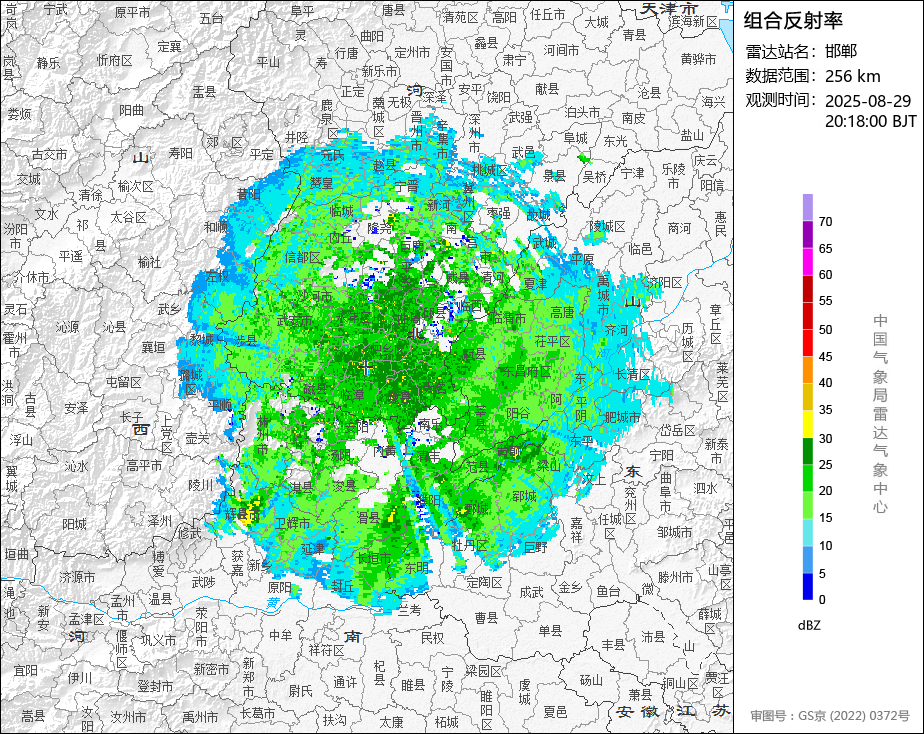This screenshot has width=924, height=734.
Task: Click the map approval number 审图号 text
Action: pyautogui.click(x=830, y=715)
